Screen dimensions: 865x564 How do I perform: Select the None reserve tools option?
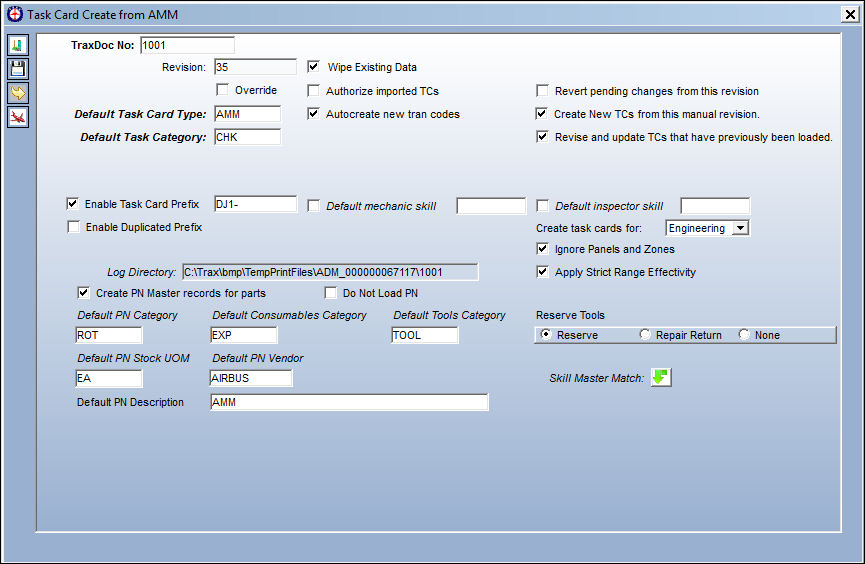click(x=744, y=334)
